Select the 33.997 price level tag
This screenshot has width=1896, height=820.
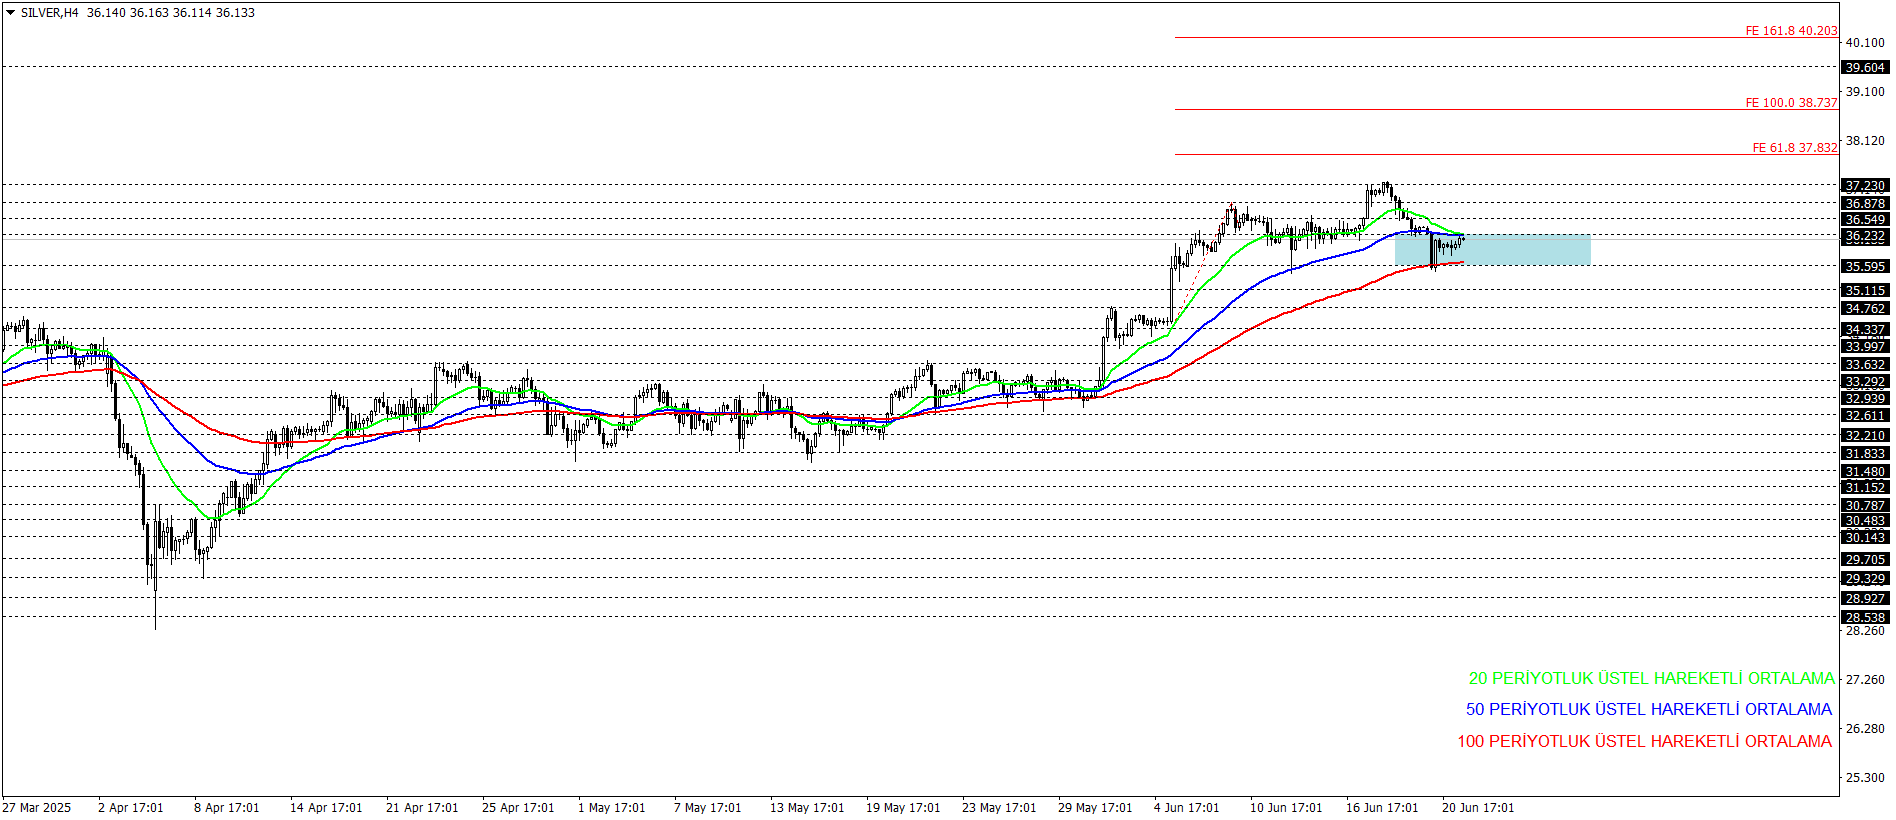pyautogui.click(x=1865, y=347)
